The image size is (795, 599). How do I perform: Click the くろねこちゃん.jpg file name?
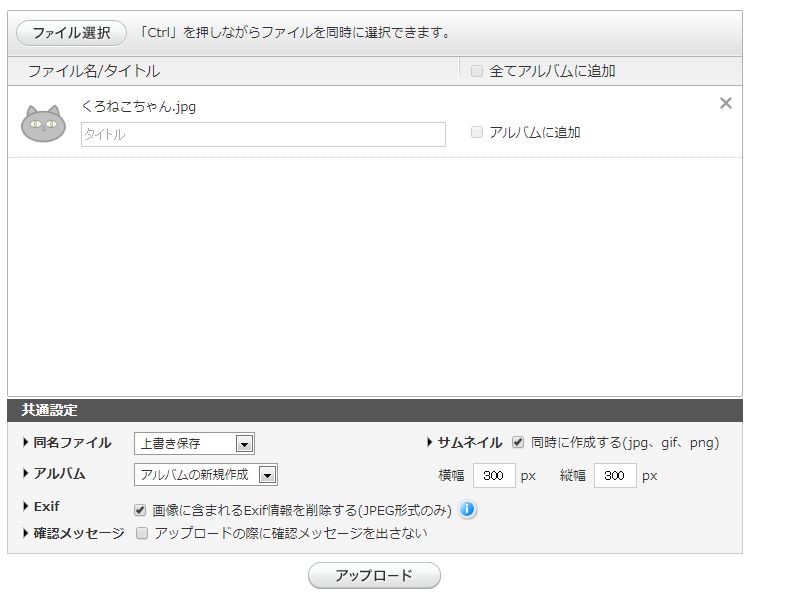tap(138, 107)
